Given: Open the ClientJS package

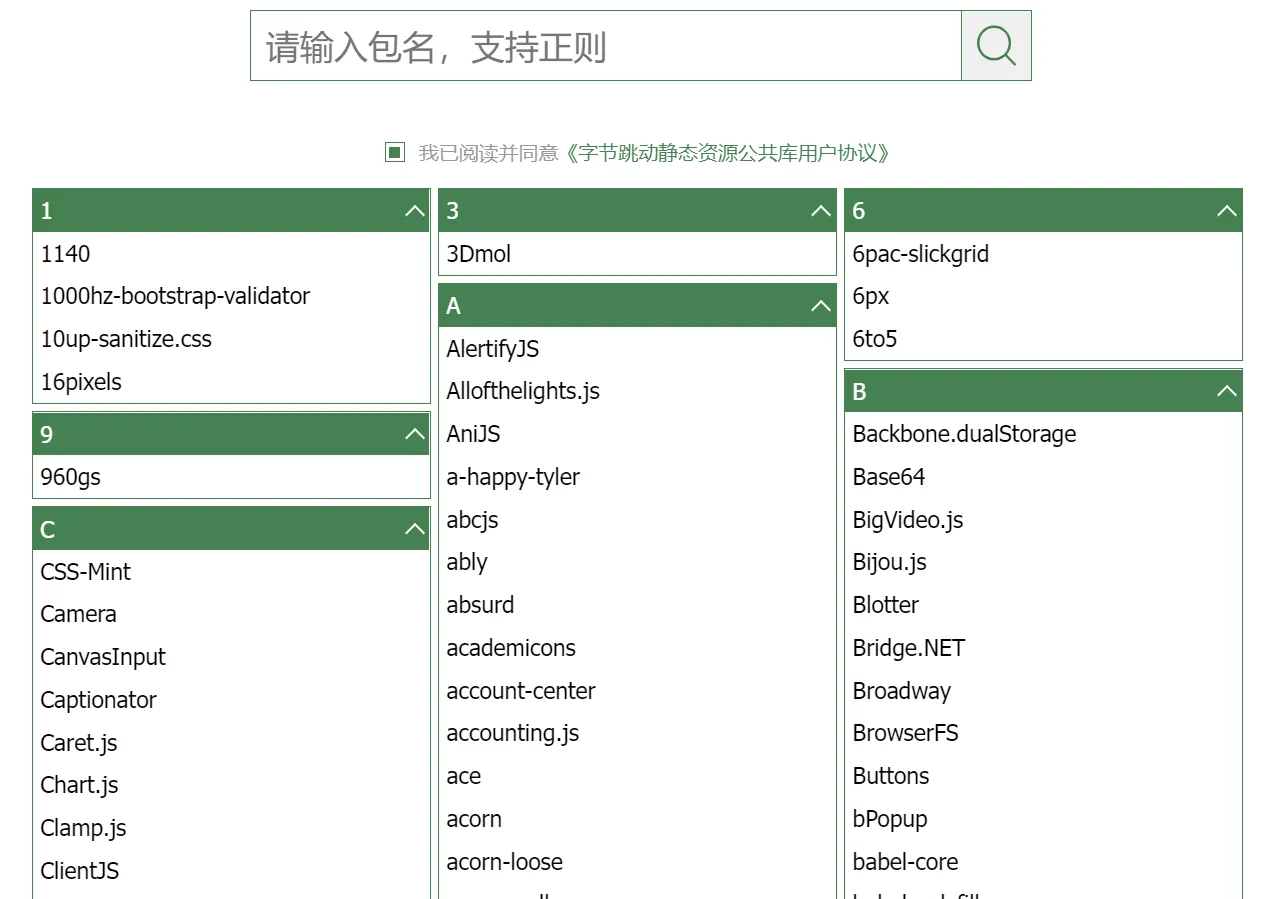Looking at the screenshot, I should [x=79, y=871].
